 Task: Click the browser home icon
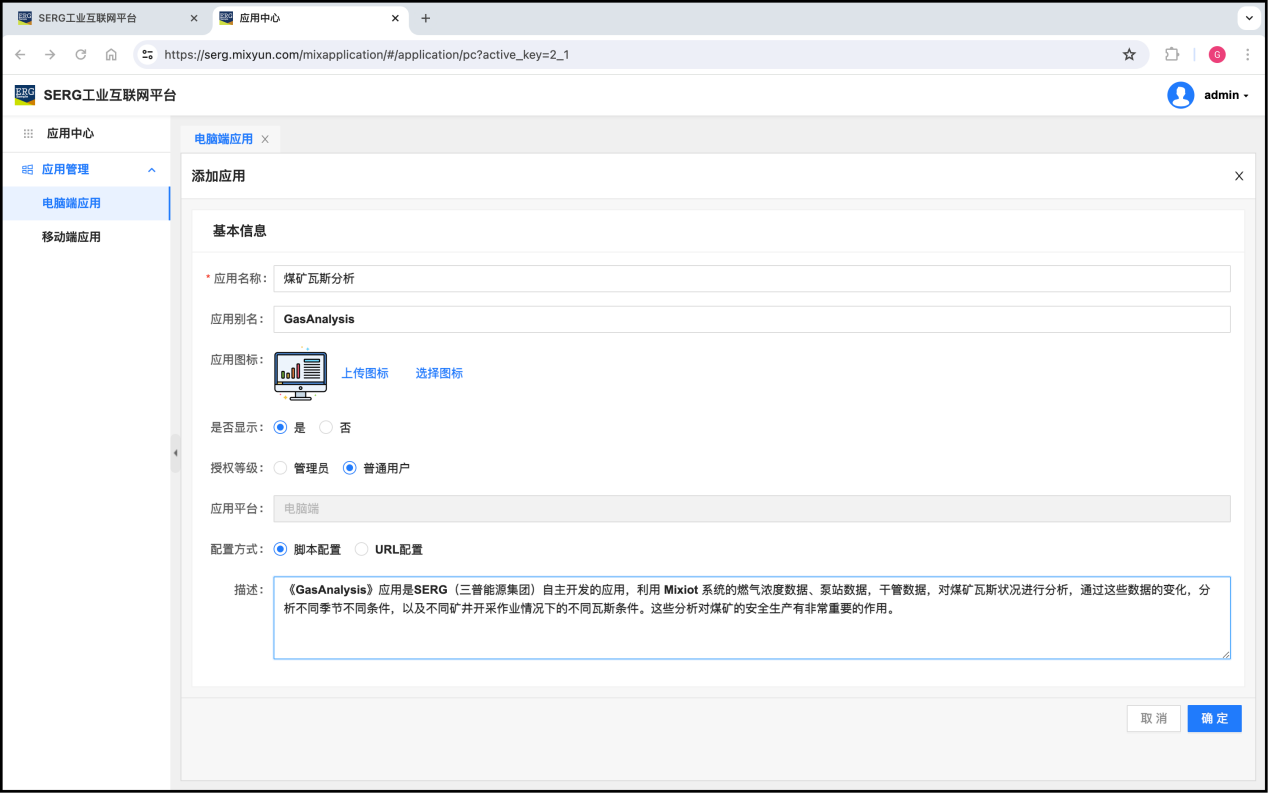tap(111, 55)
